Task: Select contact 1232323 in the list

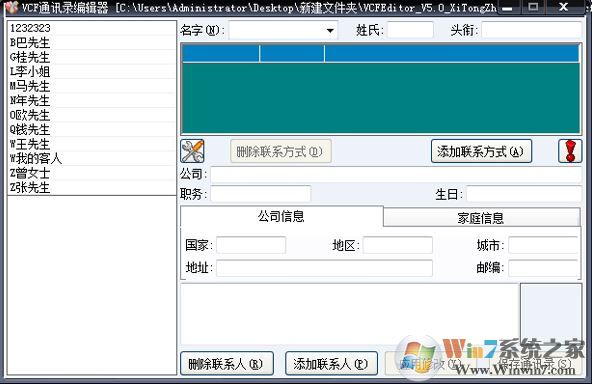Action: [x=92, y=28]
